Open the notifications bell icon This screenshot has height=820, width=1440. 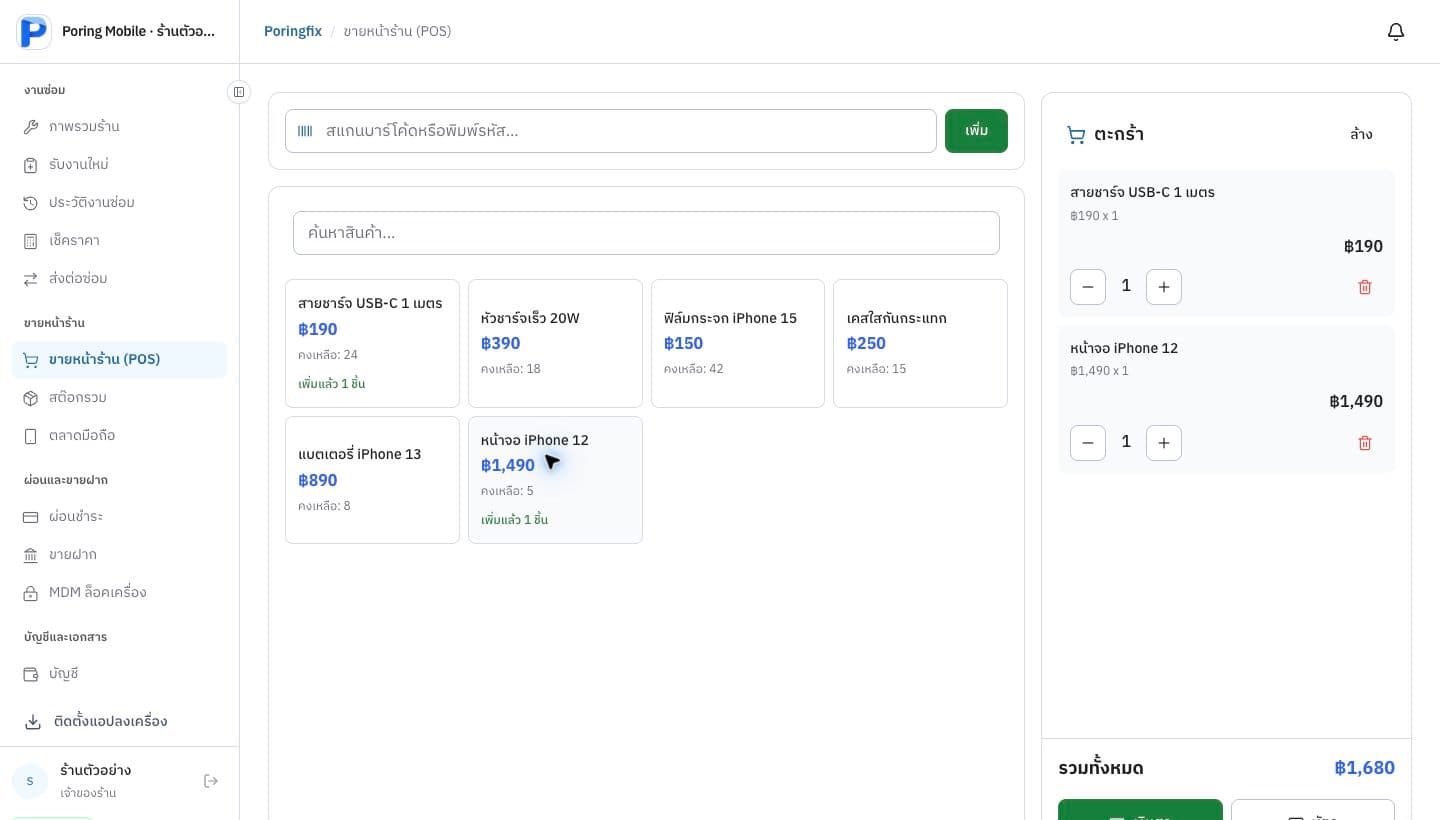(x=1396, y=32)
